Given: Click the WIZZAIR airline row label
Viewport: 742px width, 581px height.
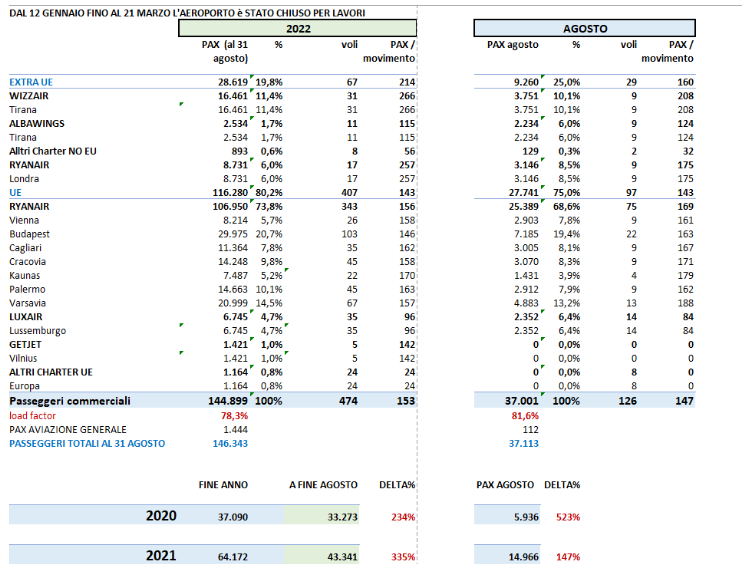Looking at the screenshot, I should pyautogui.click(x=29, y=96).
